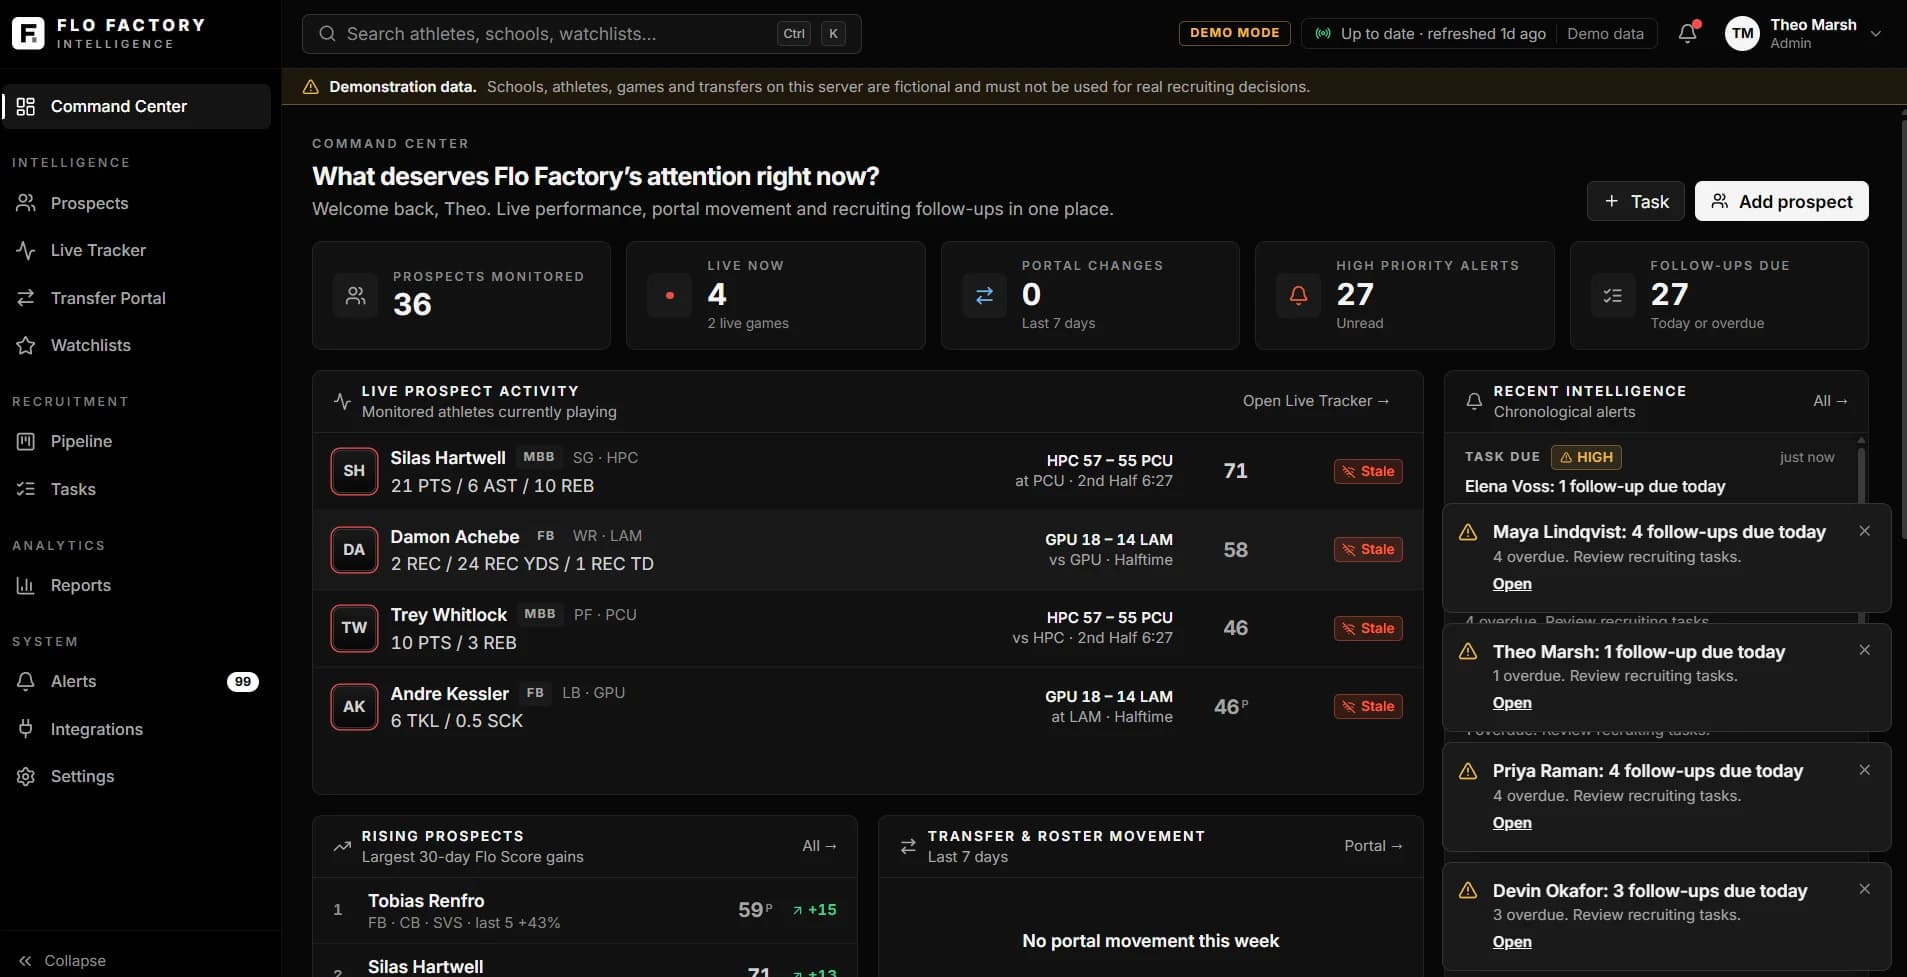Dismiss the Maya Lindqvist follow-up notification
1907x977 pixels.
(x=1865, y=531)
